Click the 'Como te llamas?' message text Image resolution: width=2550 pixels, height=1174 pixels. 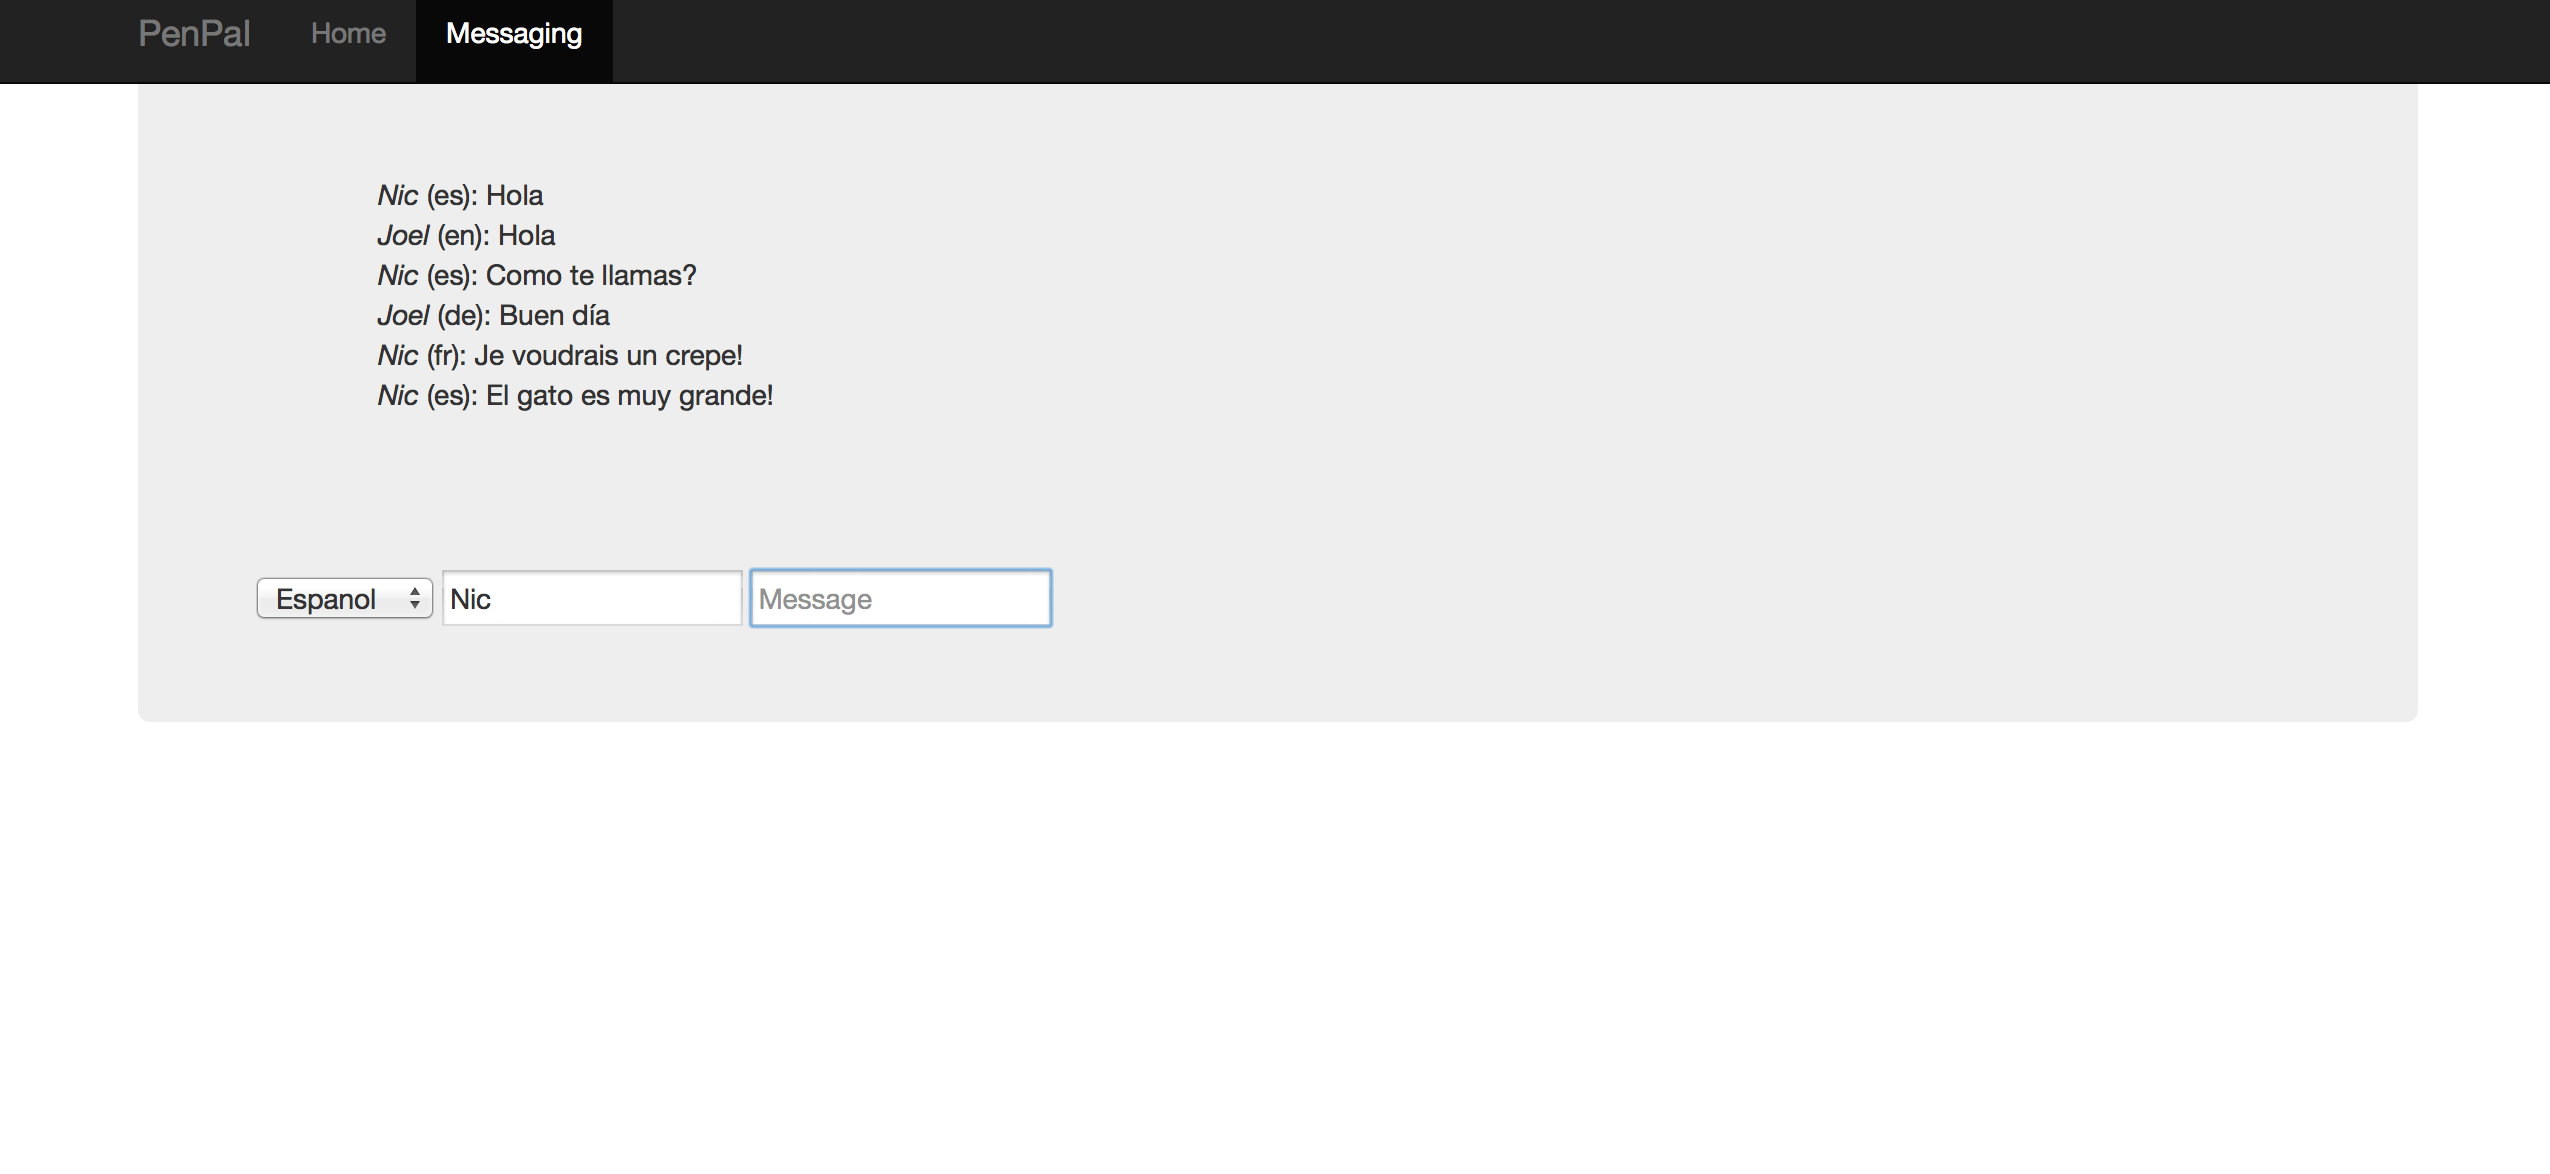[x=591, y=276]
